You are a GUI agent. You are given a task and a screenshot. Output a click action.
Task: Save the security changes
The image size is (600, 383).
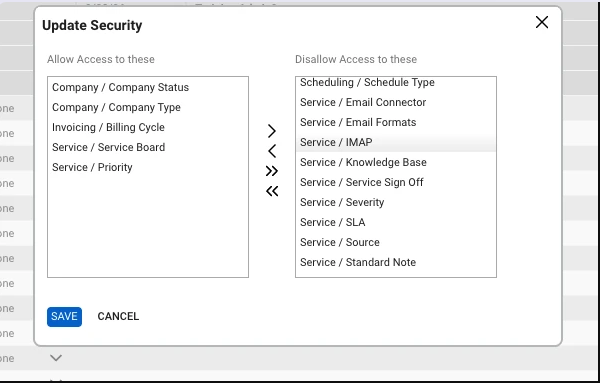click(x=64, y=317)
